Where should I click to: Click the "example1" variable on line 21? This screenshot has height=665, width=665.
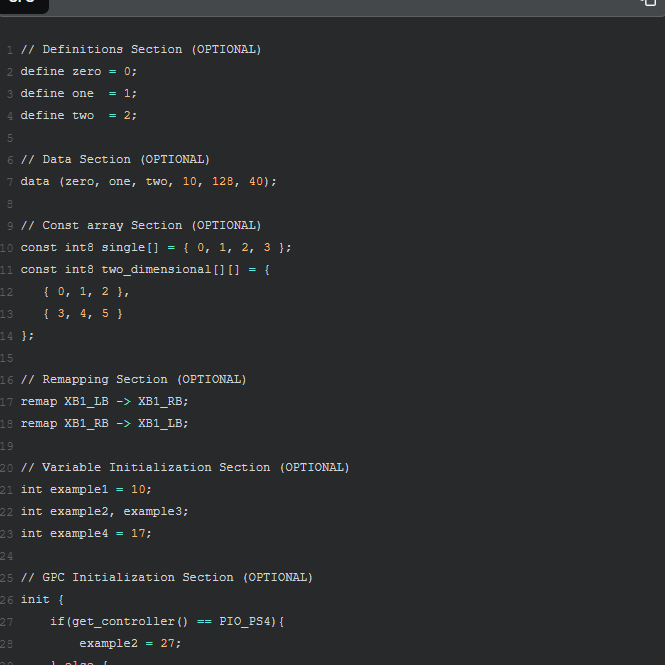78,489
